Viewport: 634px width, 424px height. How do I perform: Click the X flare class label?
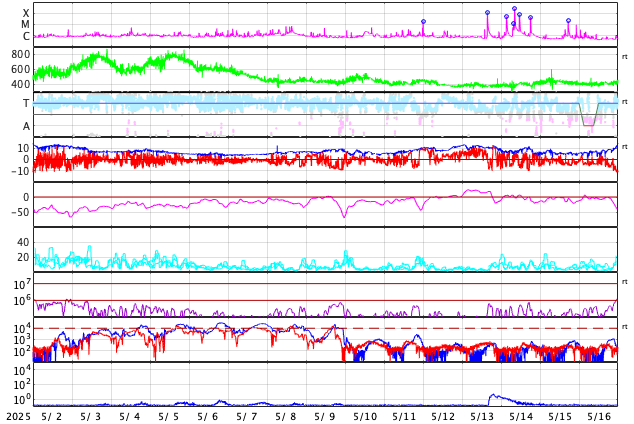point(26,13)
